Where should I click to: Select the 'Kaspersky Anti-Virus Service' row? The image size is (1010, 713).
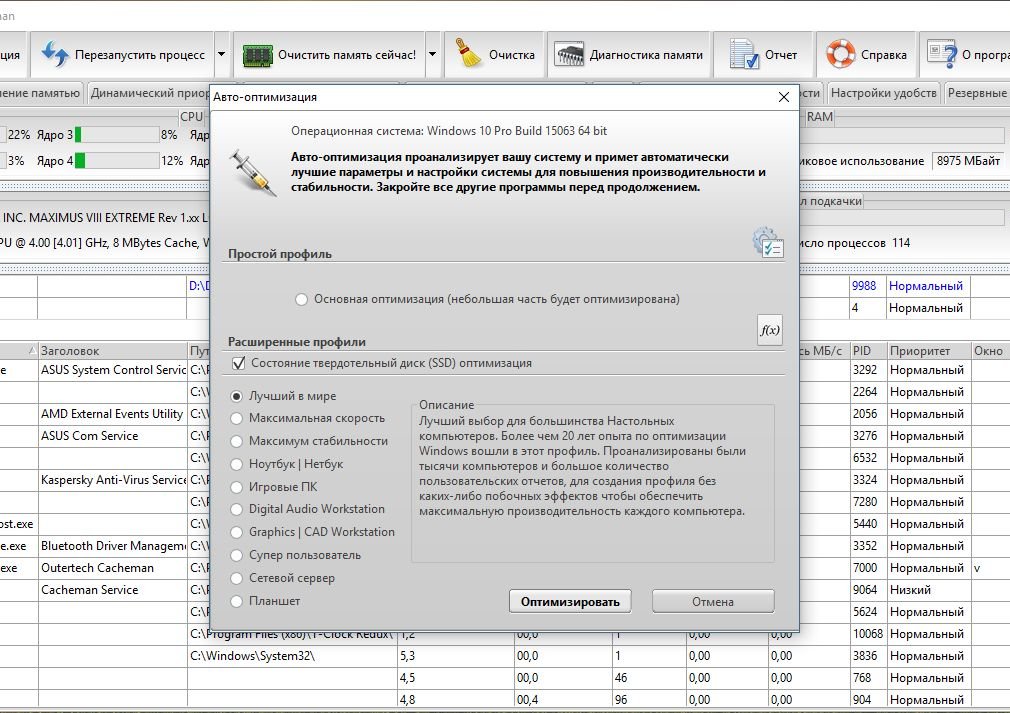click(113, 480)
